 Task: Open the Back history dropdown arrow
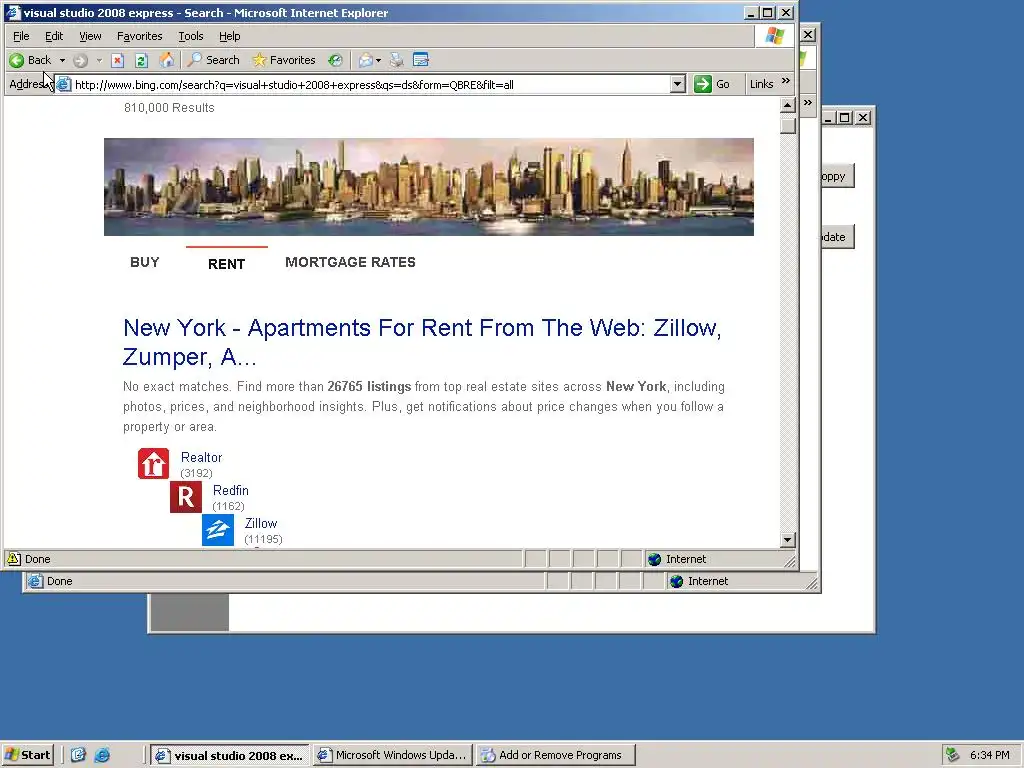[62, 60]
